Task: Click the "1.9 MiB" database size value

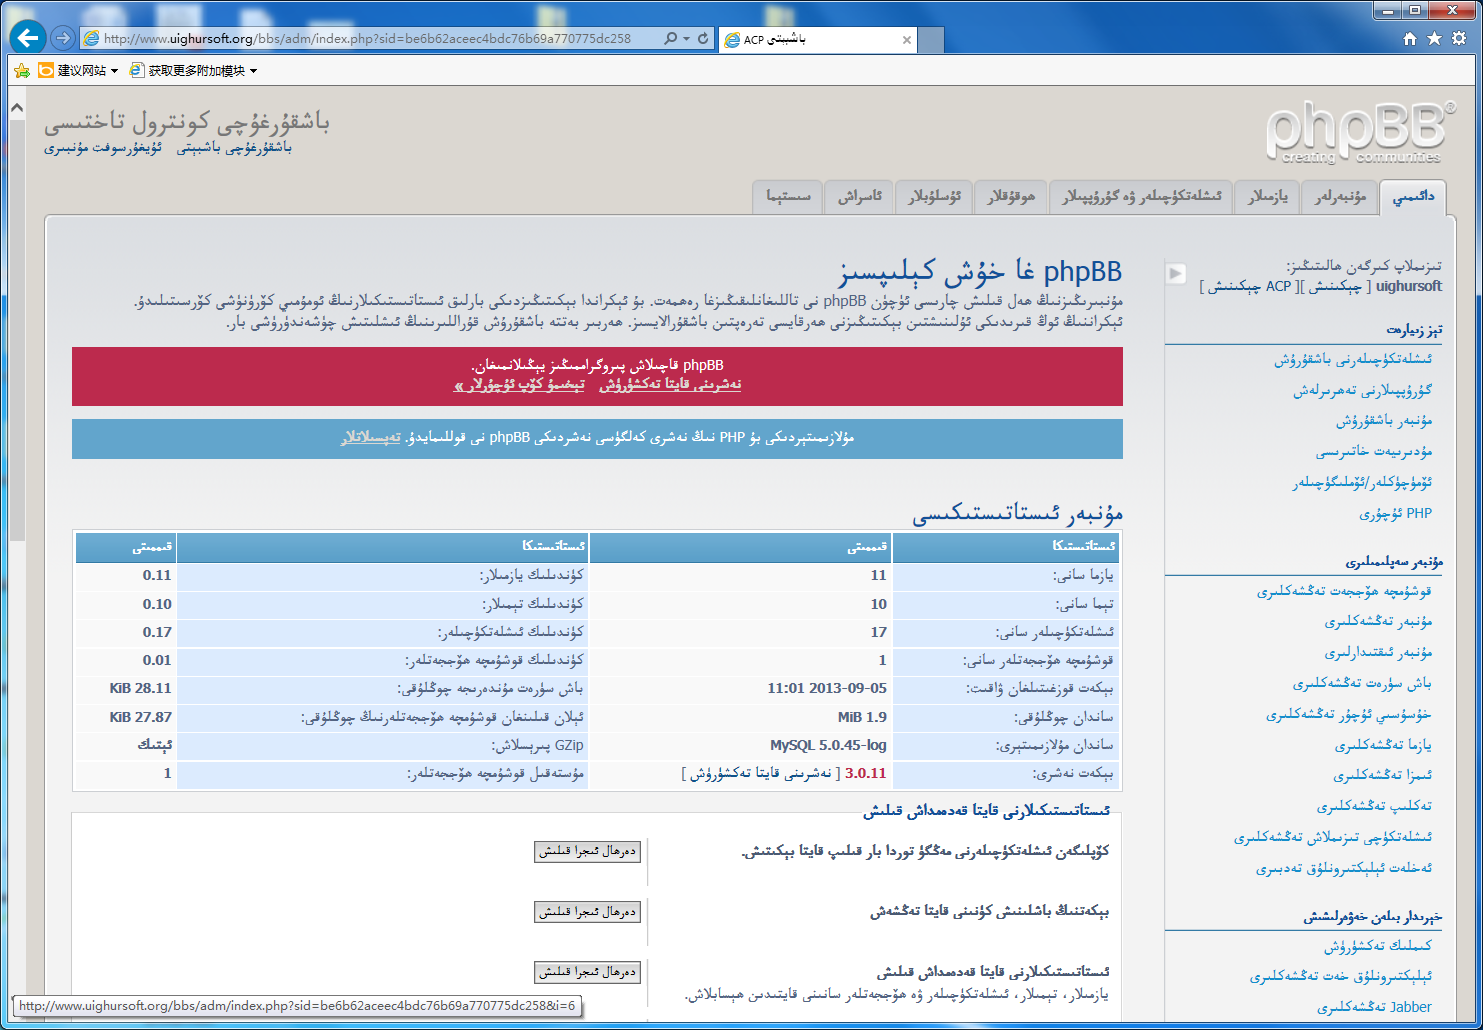Action: pos(862,717)
